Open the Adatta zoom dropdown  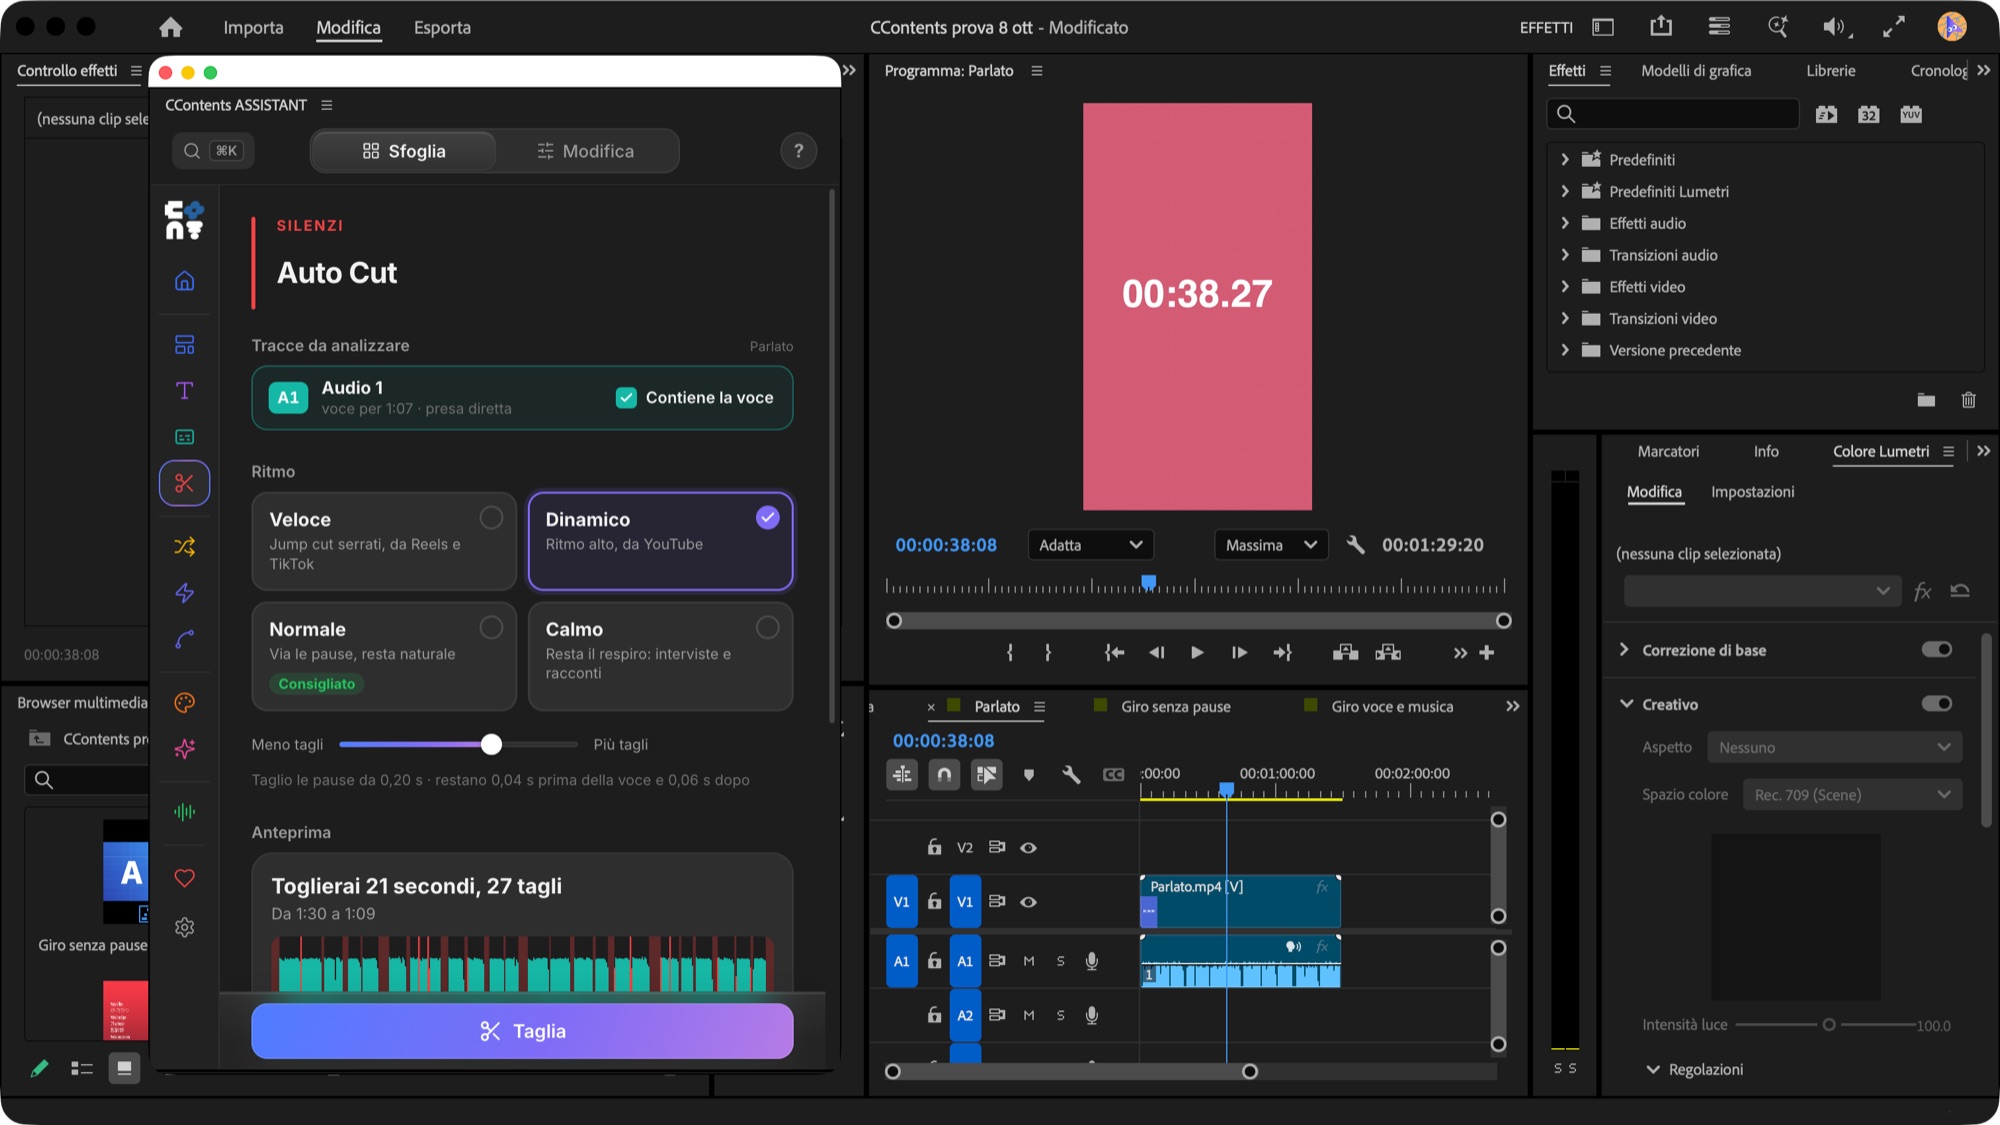[1090, 545]
